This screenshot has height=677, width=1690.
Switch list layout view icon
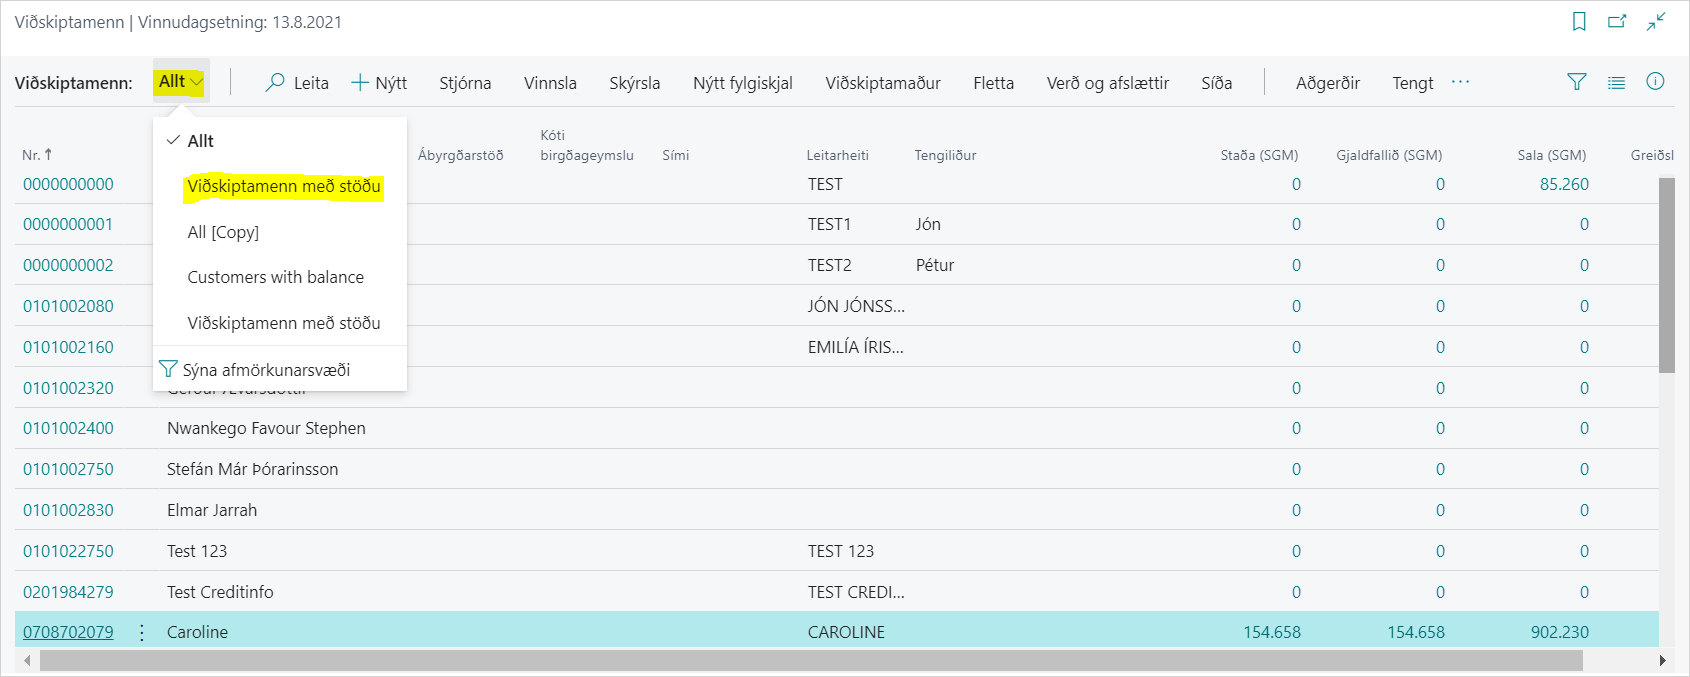point(1616,82)
